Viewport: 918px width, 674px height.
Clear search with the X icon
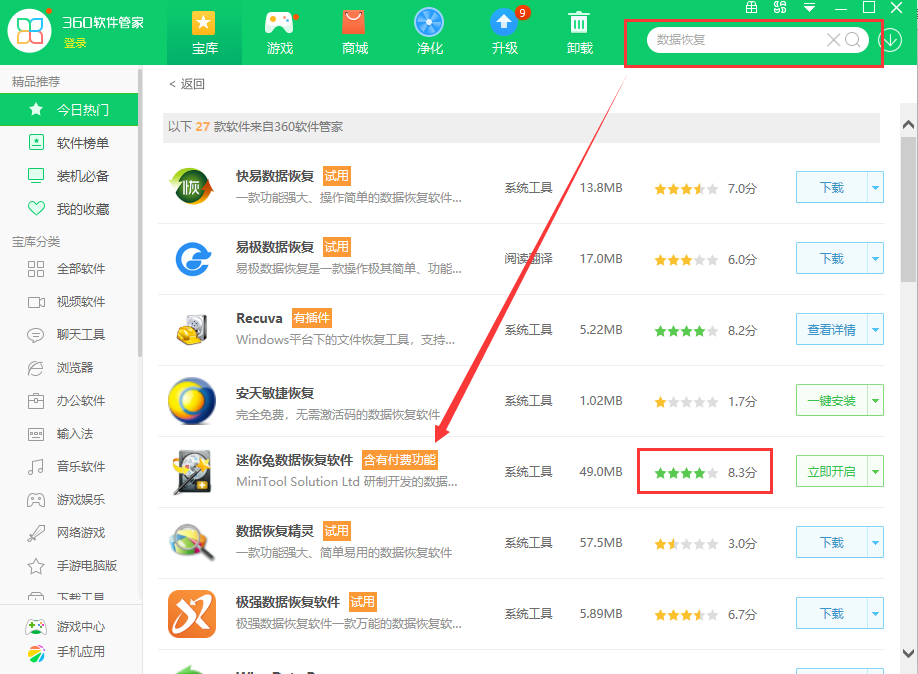pyautogui.click(x=833, y=39)
